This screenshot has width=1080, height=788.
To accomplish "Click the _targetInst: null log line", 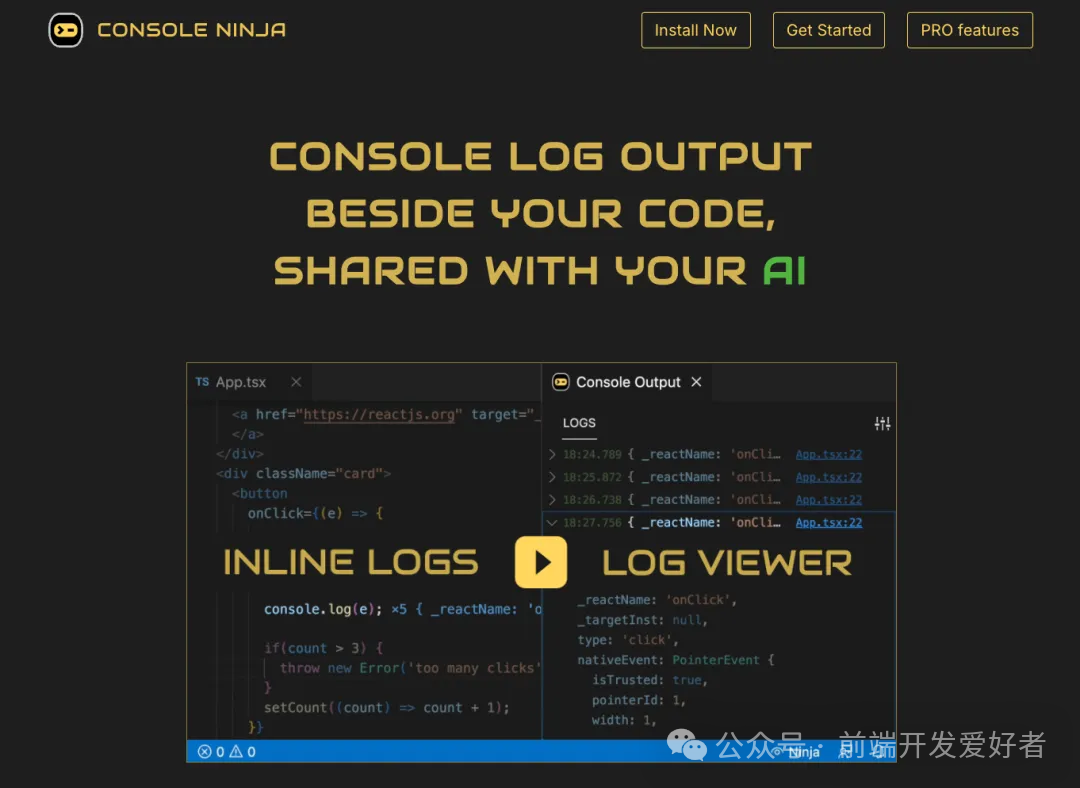I will pos(642,620).
